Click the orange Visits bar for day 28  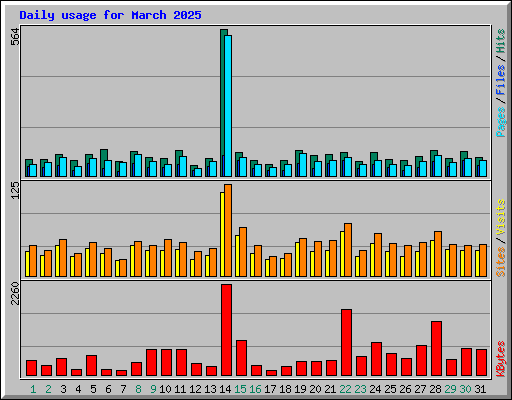[x=438, y=254]
